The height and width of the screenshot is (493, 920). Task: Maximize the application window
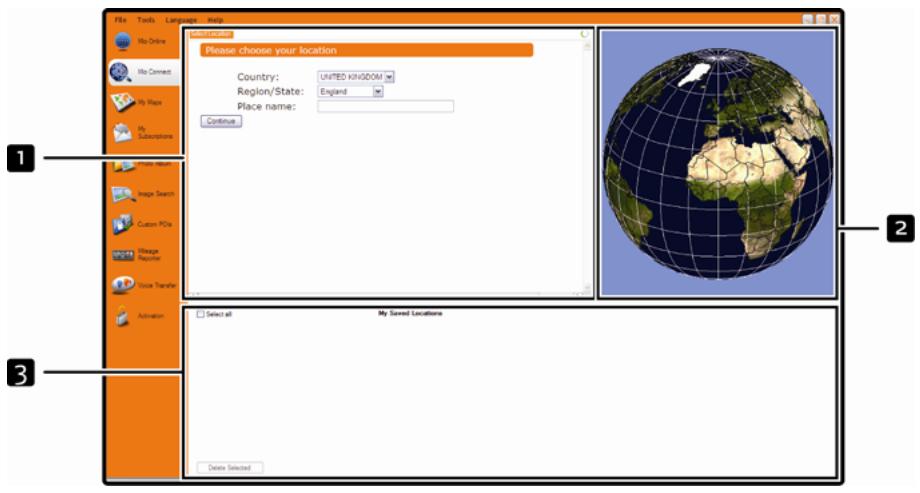click(x=821, y=19)
